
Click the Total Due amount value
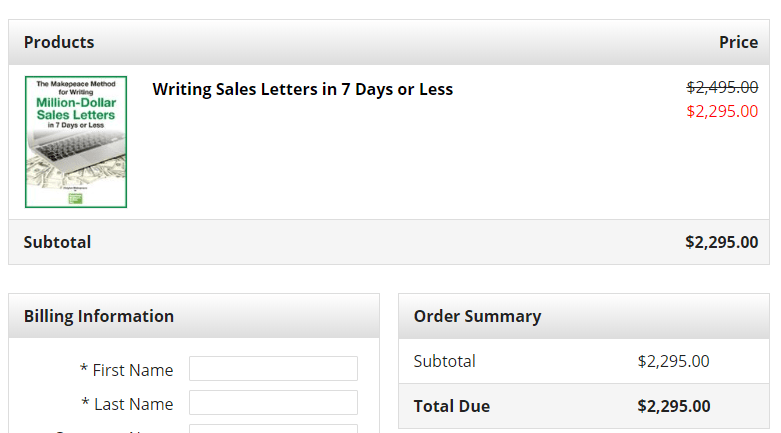(674, 406)
